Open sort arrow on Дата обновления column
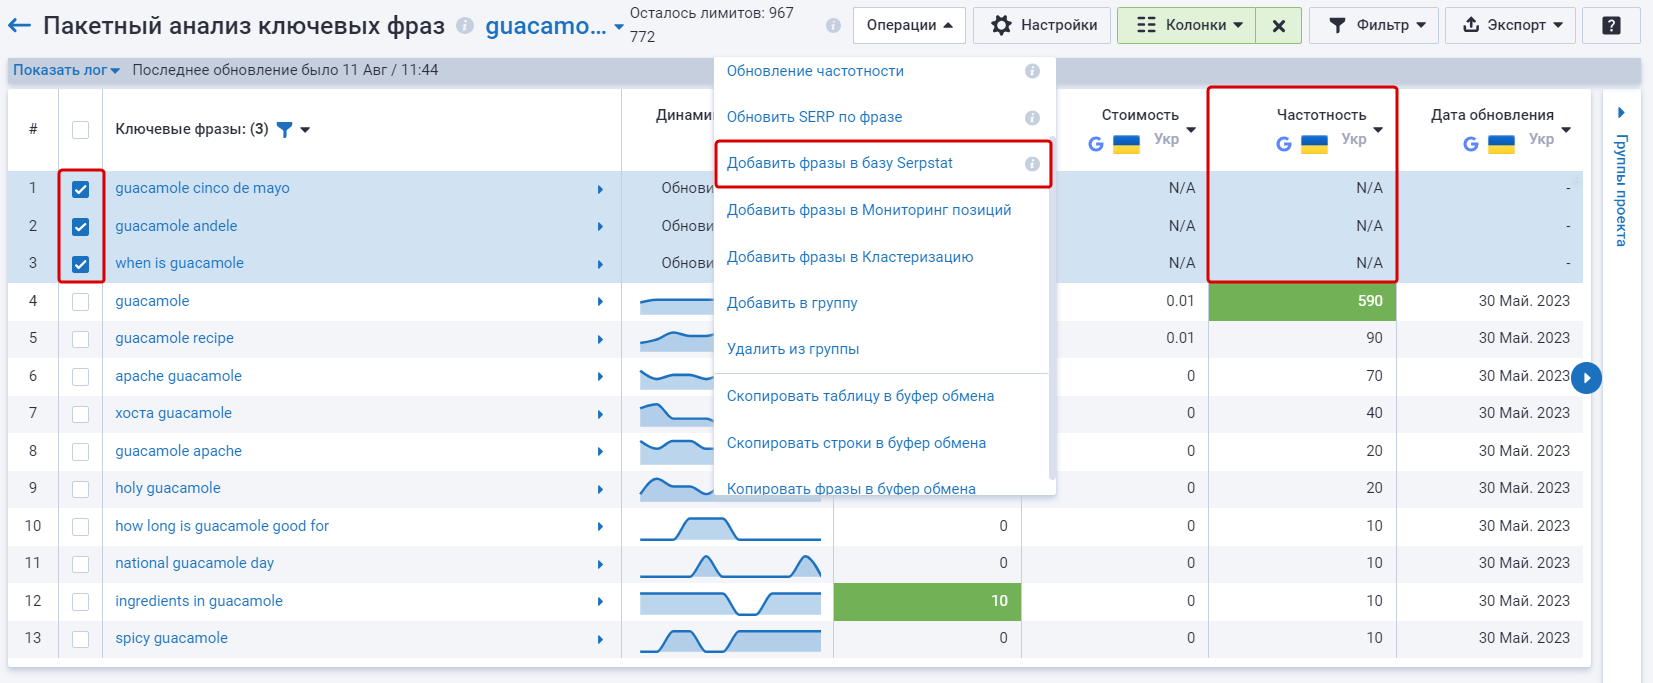The width and height of the screenshot is (1653, 683). (x=1566, y=130)
